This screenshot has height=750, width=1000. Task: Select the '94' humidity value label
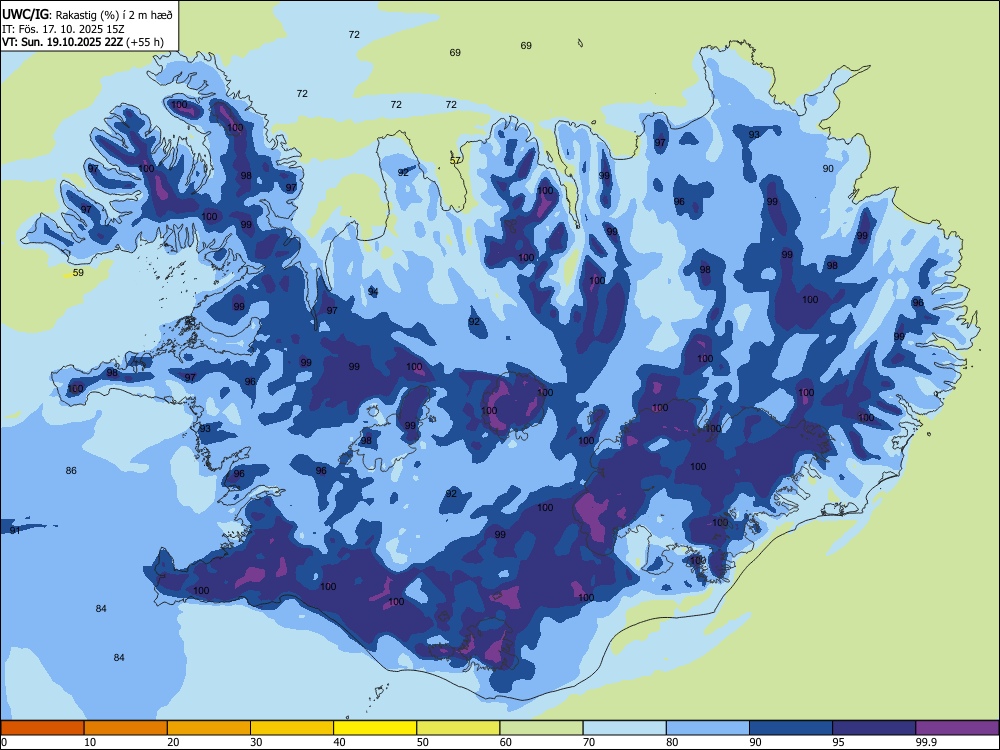click(x=373, y=291)
